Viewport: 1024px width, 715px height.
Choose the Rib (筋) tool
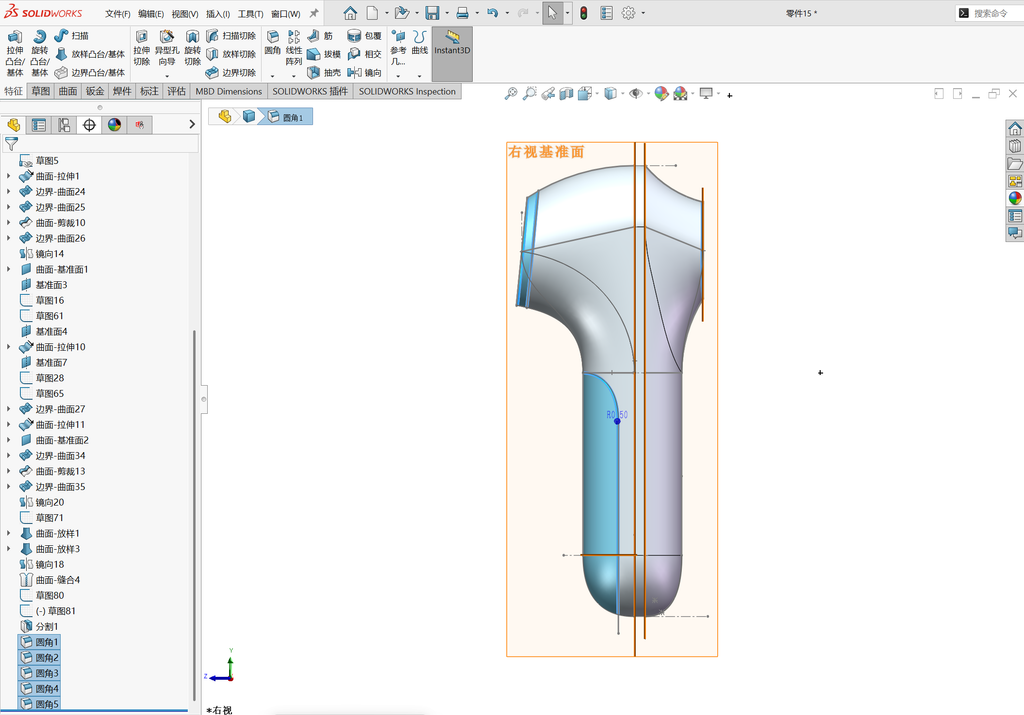click(x=320, y=36)
